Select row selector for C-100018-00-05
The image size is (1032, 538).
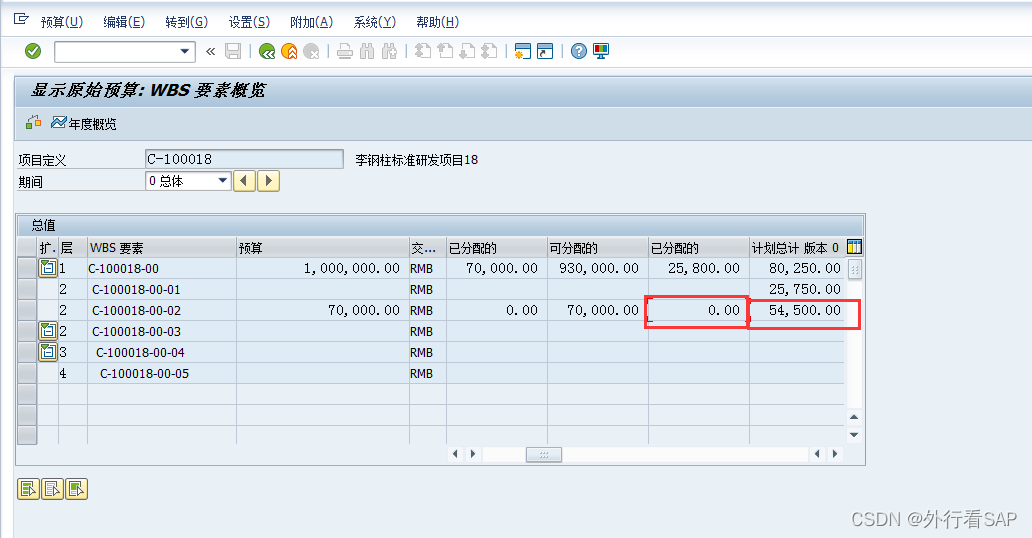pyautogui.click(x=27, y=373)
